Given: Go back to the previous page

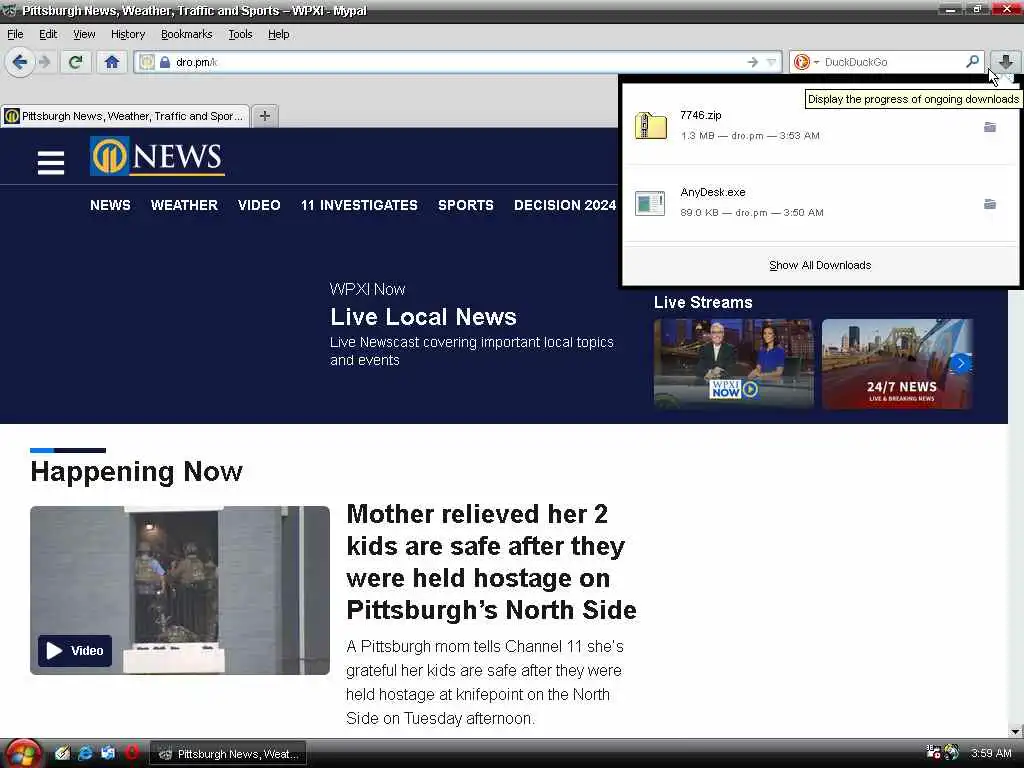Looking at the screenshot, I should click(x=20, y=62).
